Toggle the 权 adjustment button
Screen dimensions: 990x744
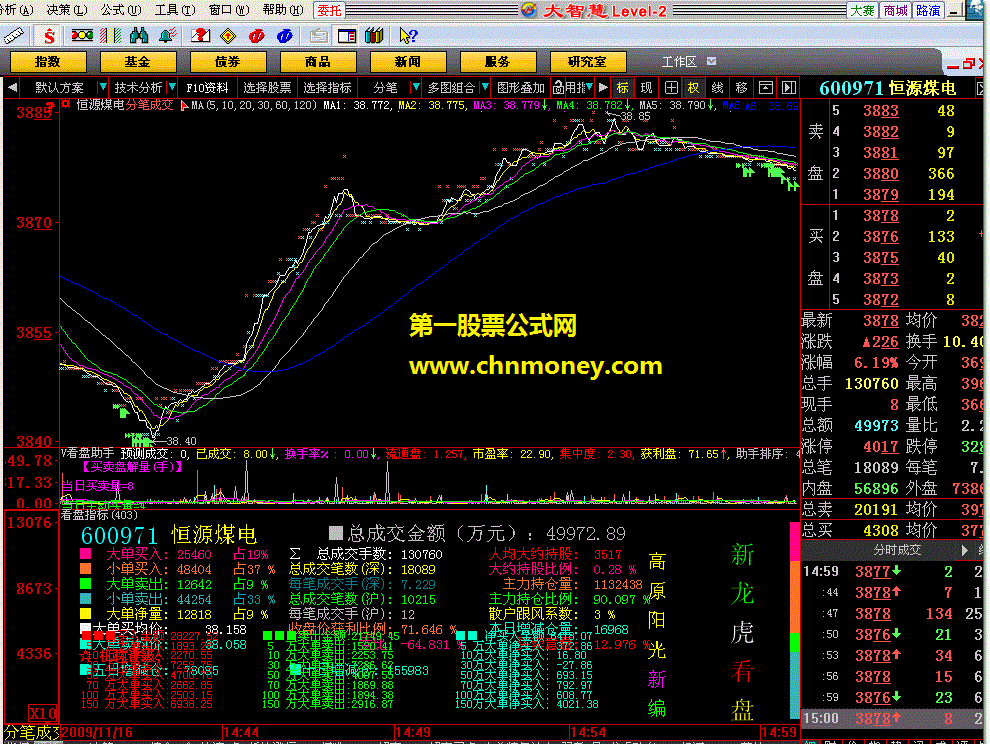pos(693,88)
